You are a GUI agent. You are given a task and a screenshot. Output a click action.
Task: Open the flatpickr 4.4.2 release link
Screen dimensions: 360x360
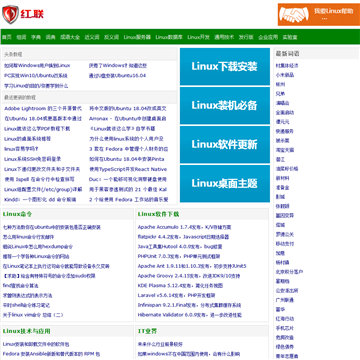[183, 237]
